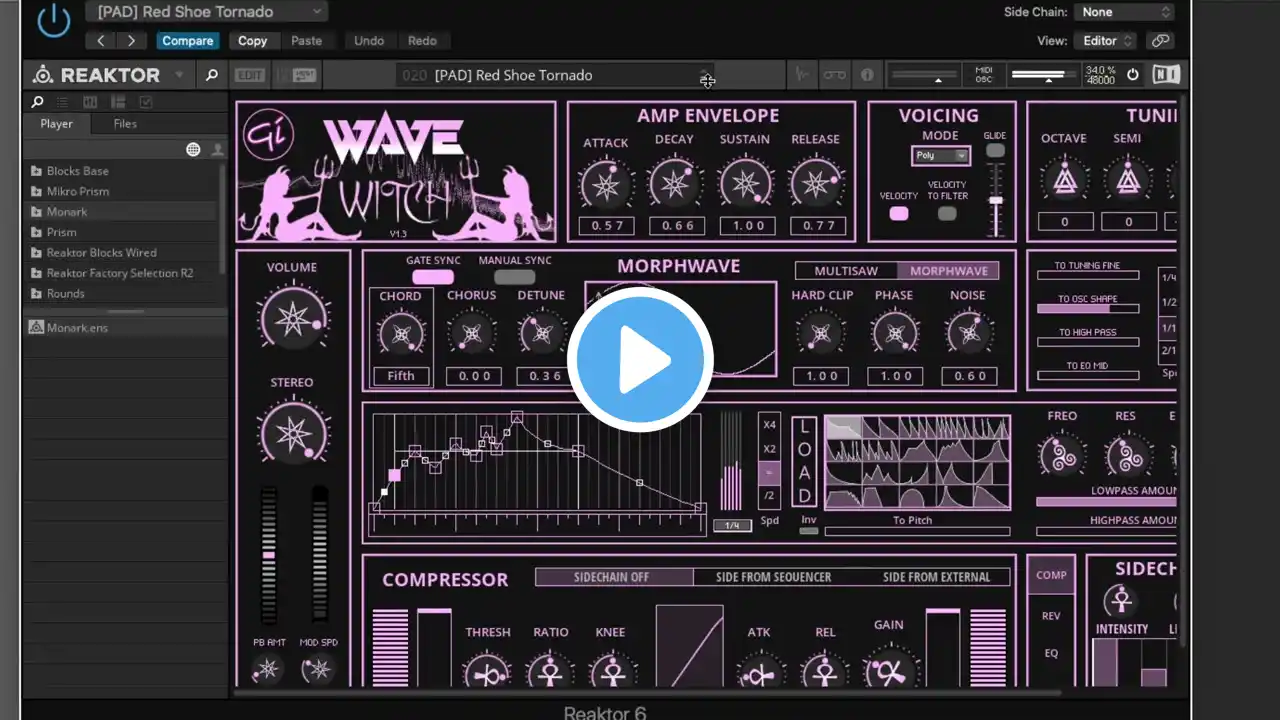Click the compressor GAIN knob
1280x720 pixels.
coord(889,668)
